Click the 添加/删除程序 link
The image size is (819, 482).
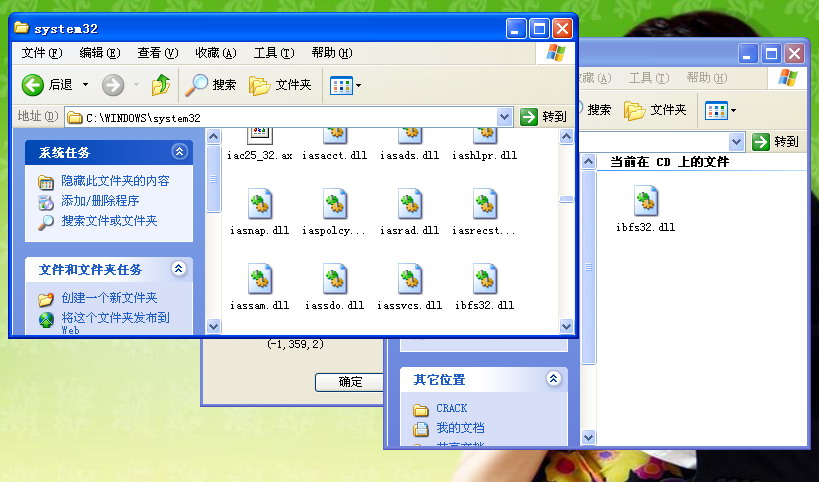[100, 201]
